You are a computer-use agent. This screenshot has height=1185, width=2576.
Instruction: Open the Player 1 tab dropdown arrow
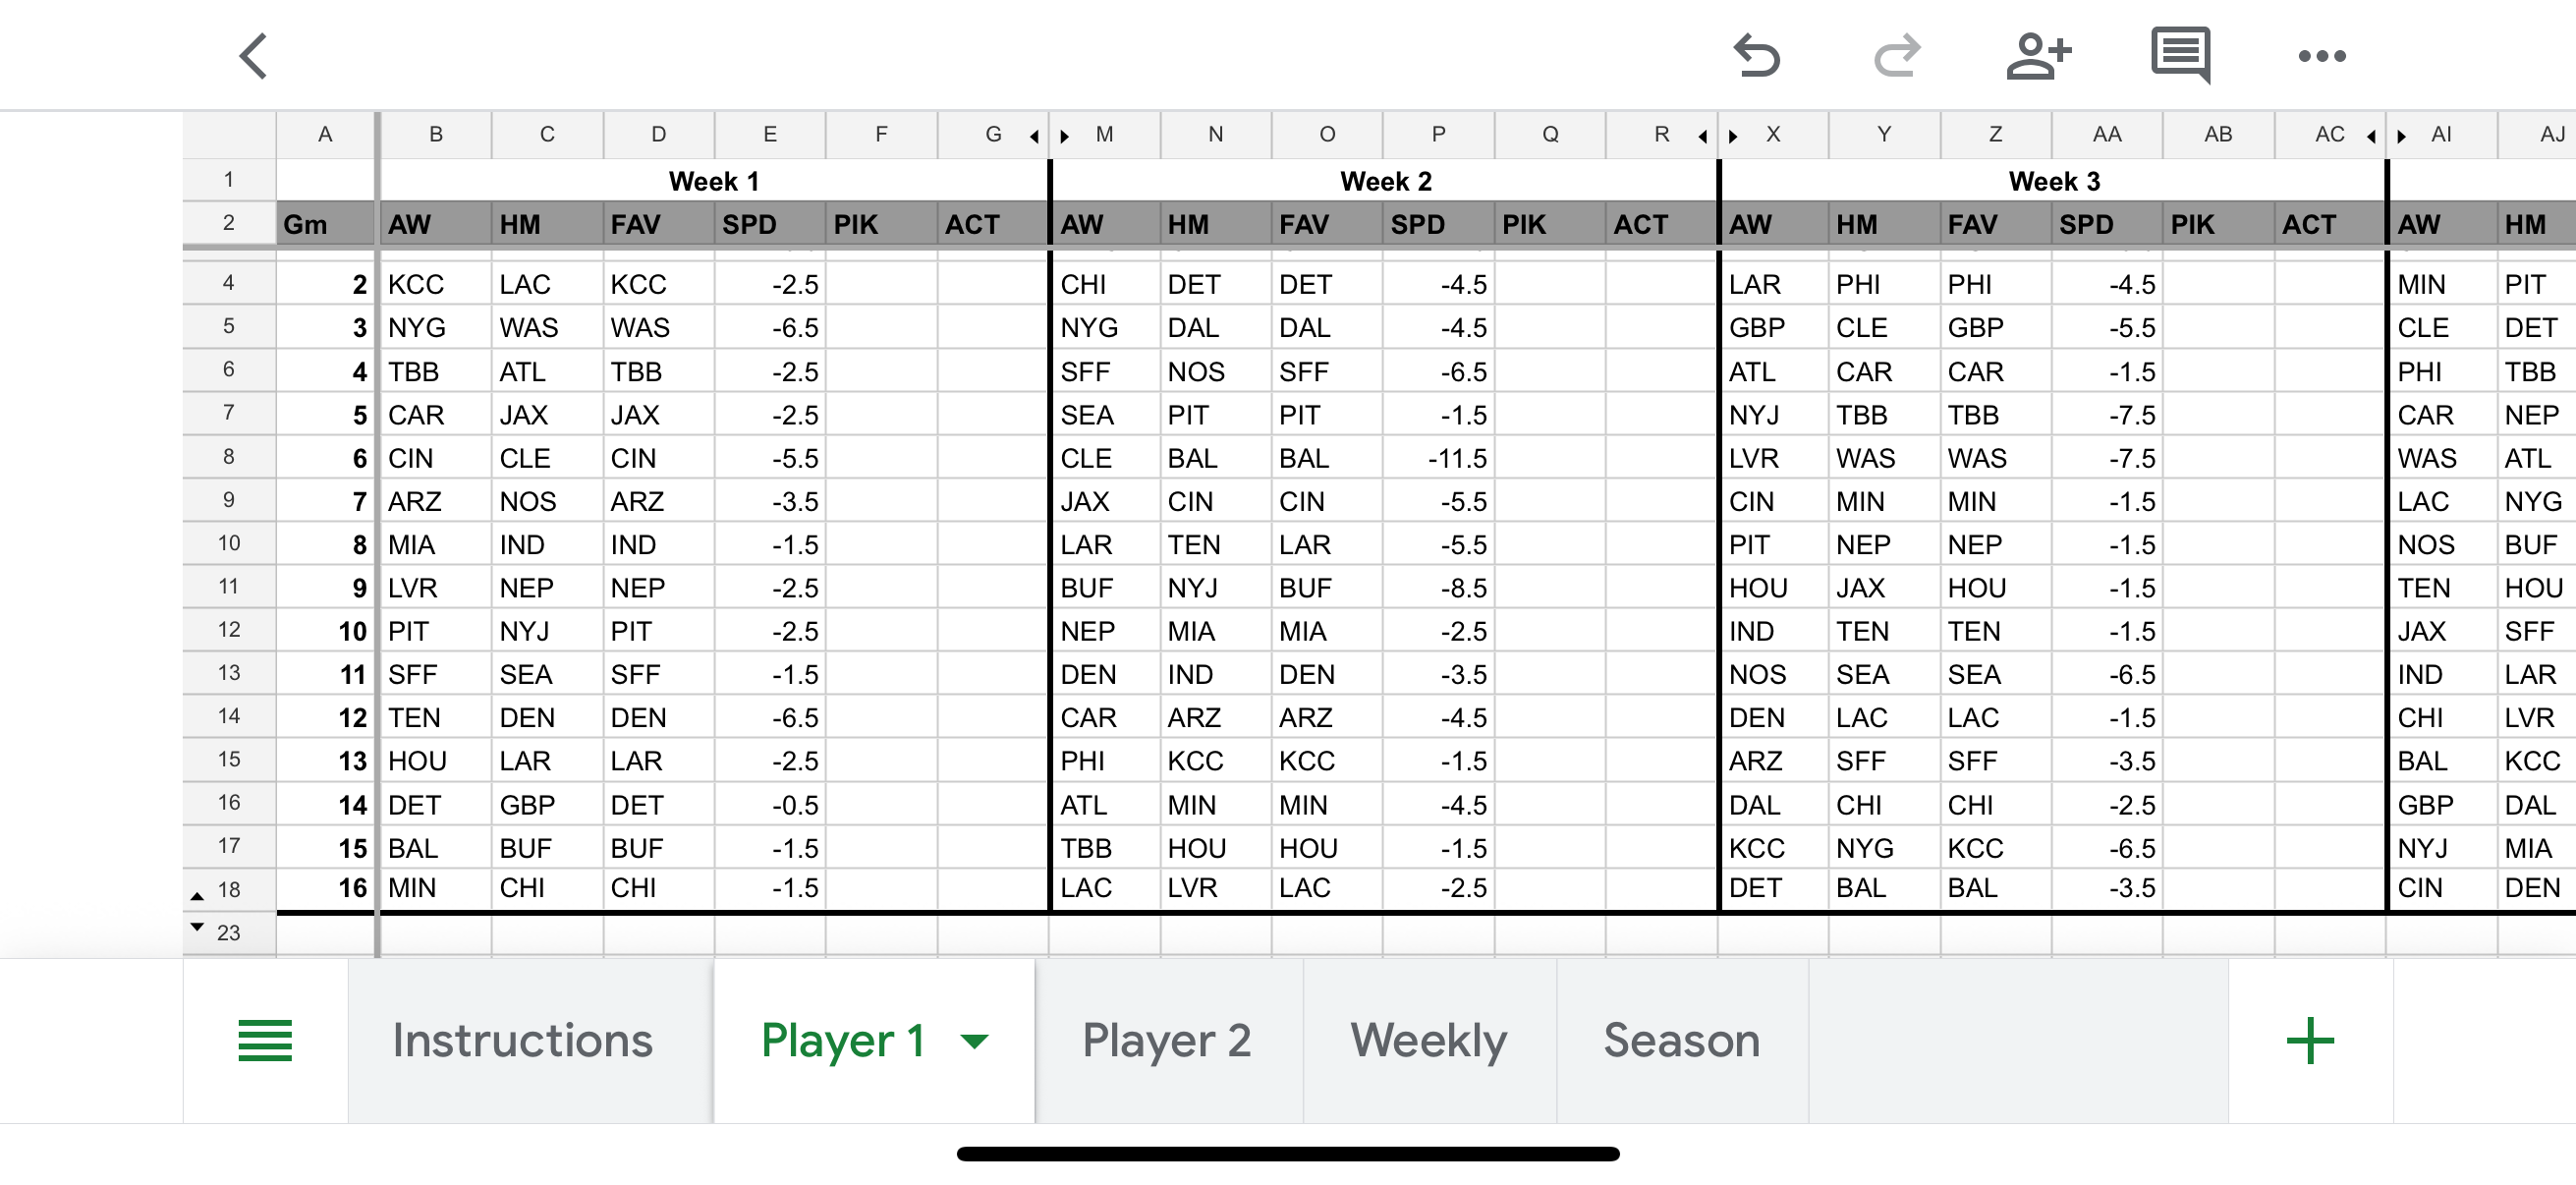(x=974, y=1041)
